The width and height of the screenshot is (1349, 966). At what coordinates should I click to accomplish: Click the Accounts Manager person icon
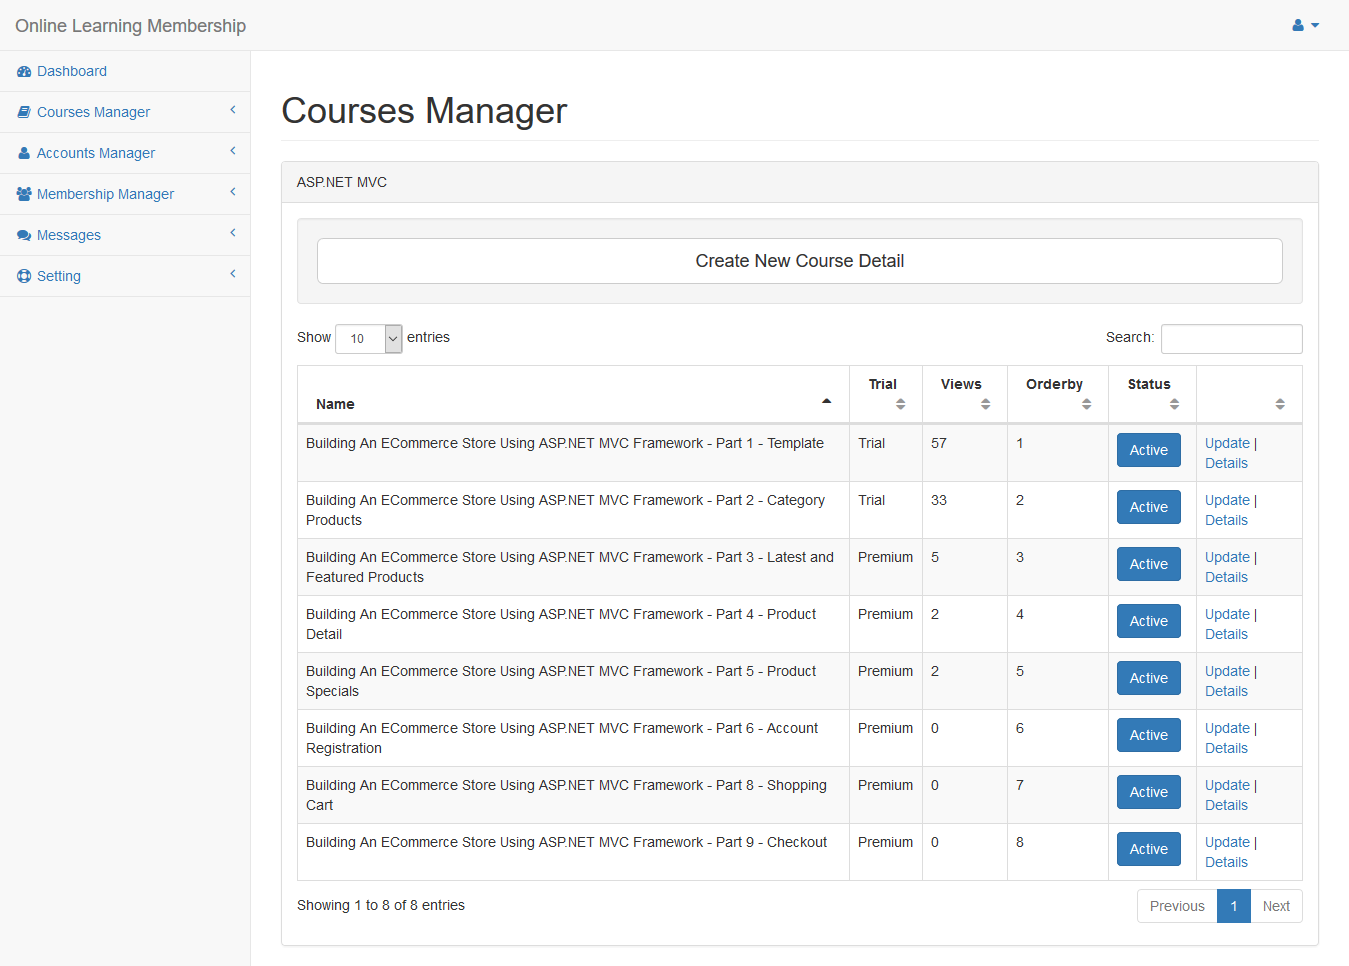coord(24,153)
